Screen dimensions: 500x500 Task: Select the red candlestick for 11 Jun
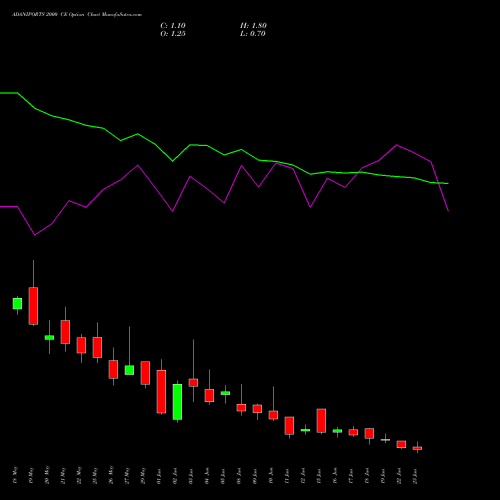coord(289,425)
